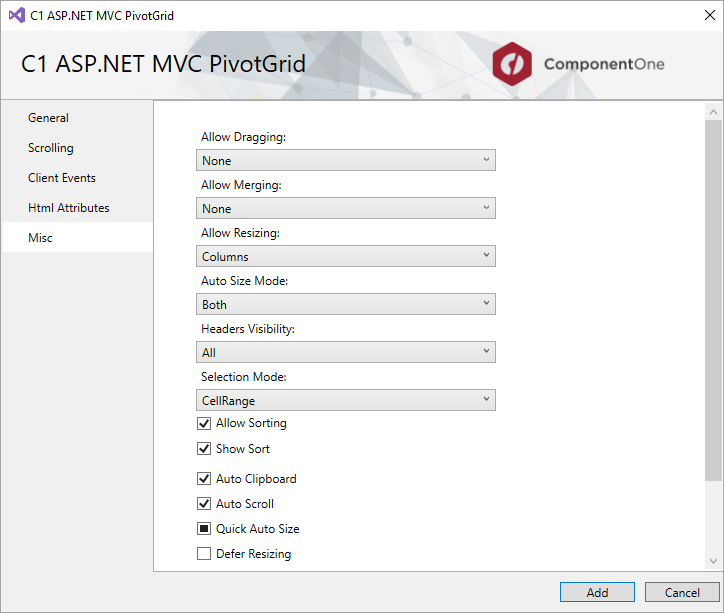Close the PivotGrid dialog window

point(710,15)
